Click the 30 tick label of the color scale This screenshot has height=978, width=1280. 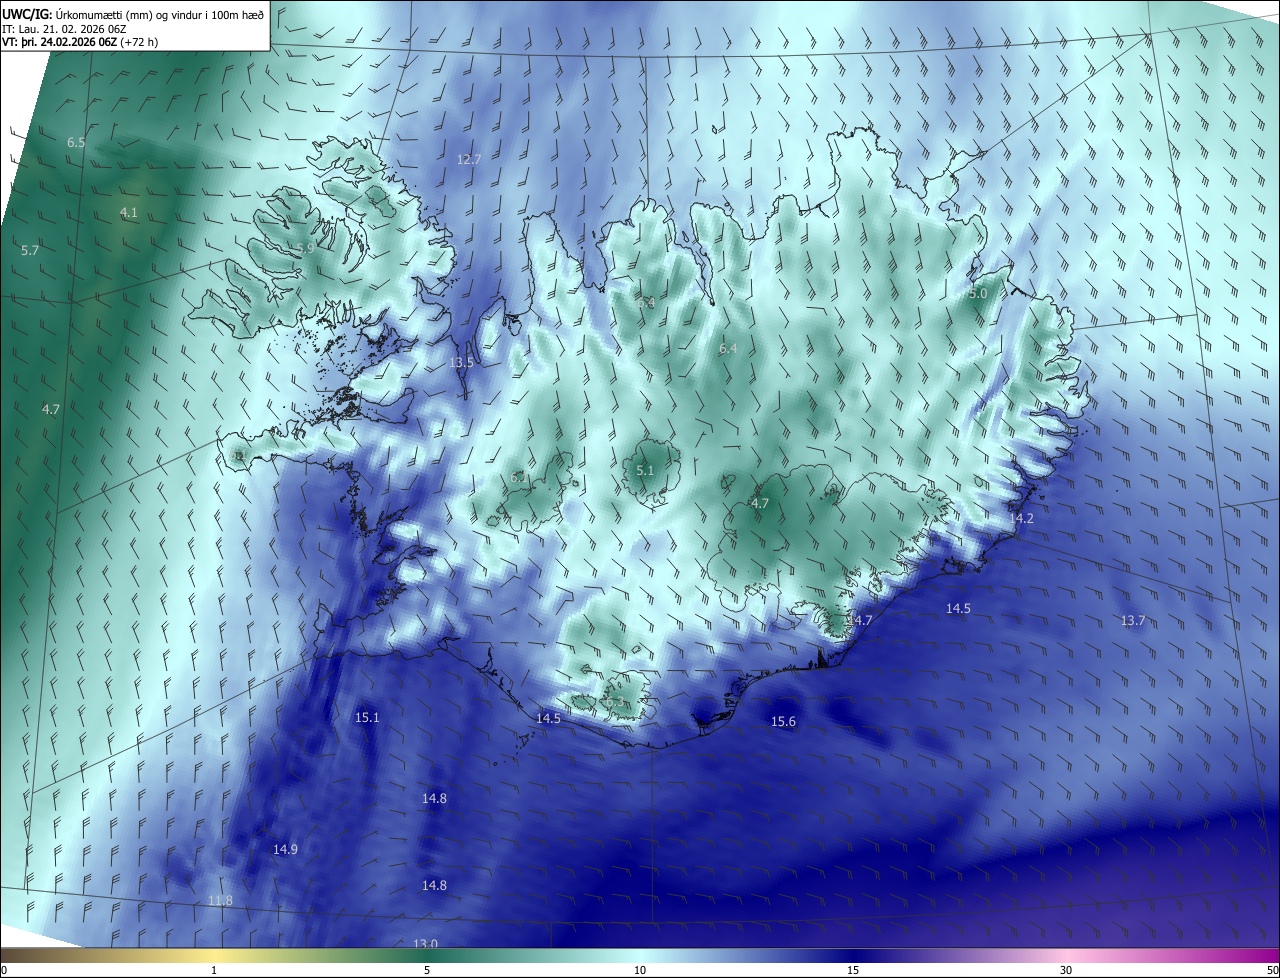pyautogui.click(x=1066, y=970)
